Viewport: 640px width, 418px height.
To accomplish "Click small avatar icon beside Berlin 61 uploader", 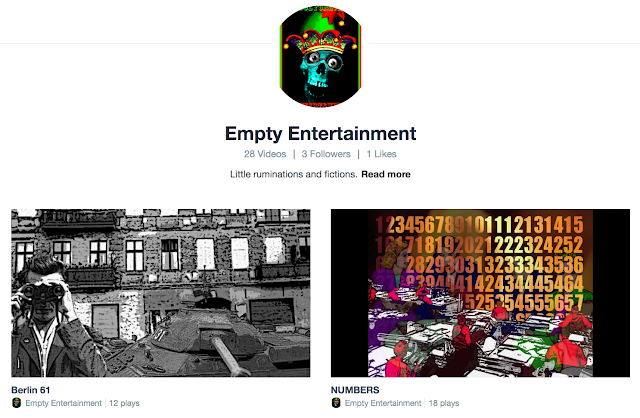I will click(x=16, y=403).
